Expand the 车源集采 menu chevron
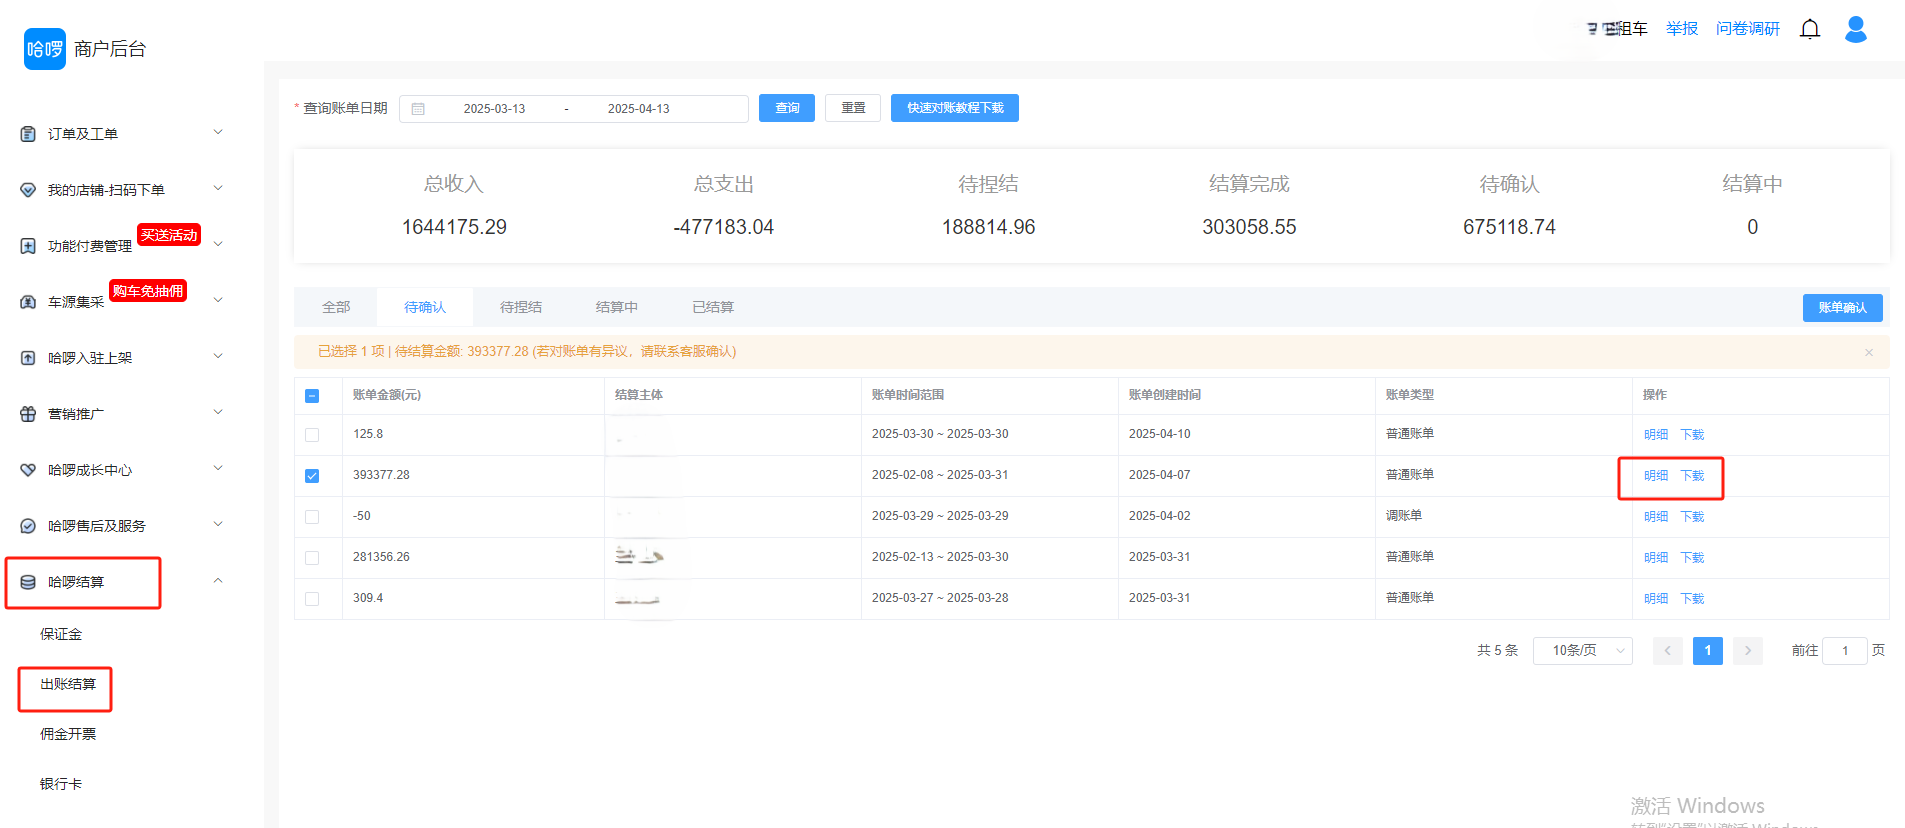 (218, 300)
